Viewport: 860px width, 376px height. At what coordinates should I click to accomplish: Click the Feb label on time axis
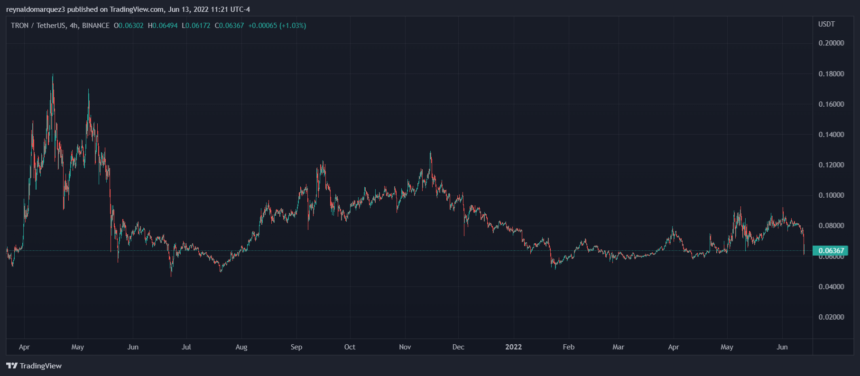[569, 347]
